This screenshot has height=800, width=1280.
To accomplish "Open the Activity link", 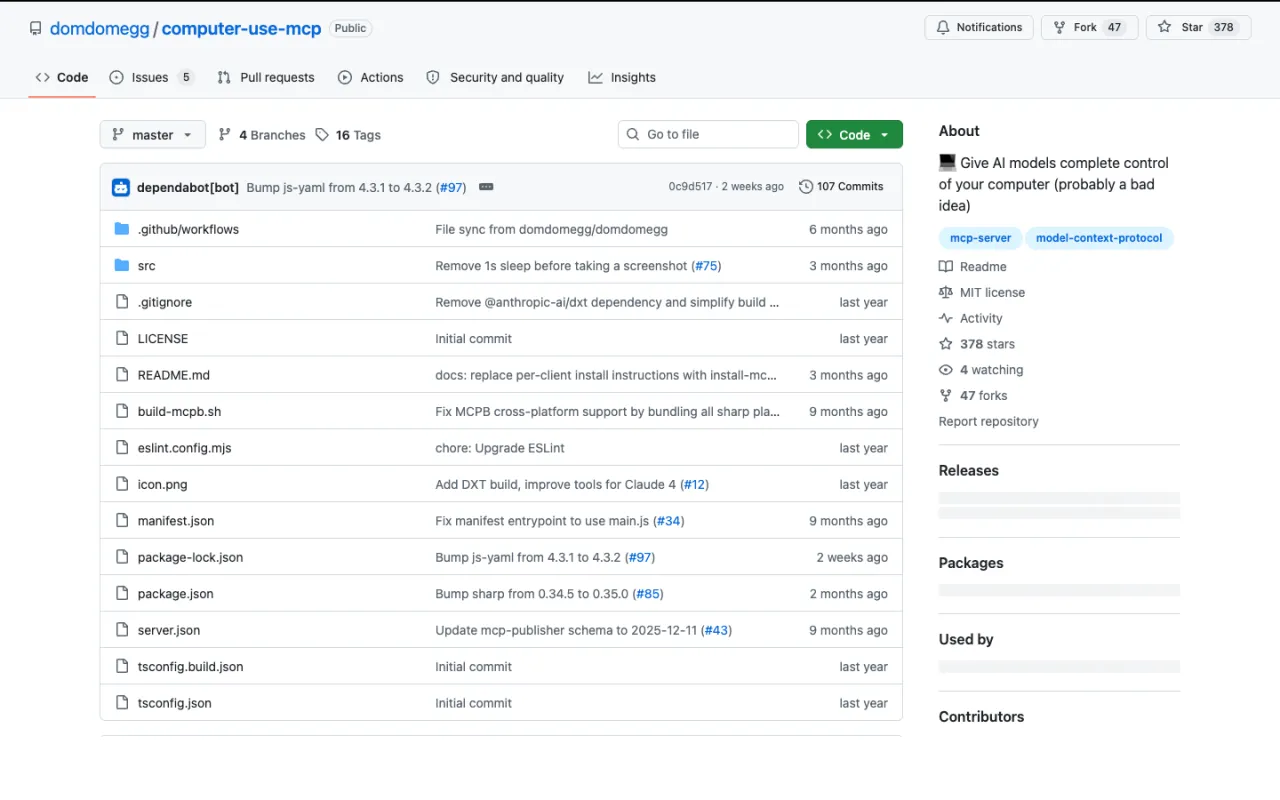I will [971, 318].
